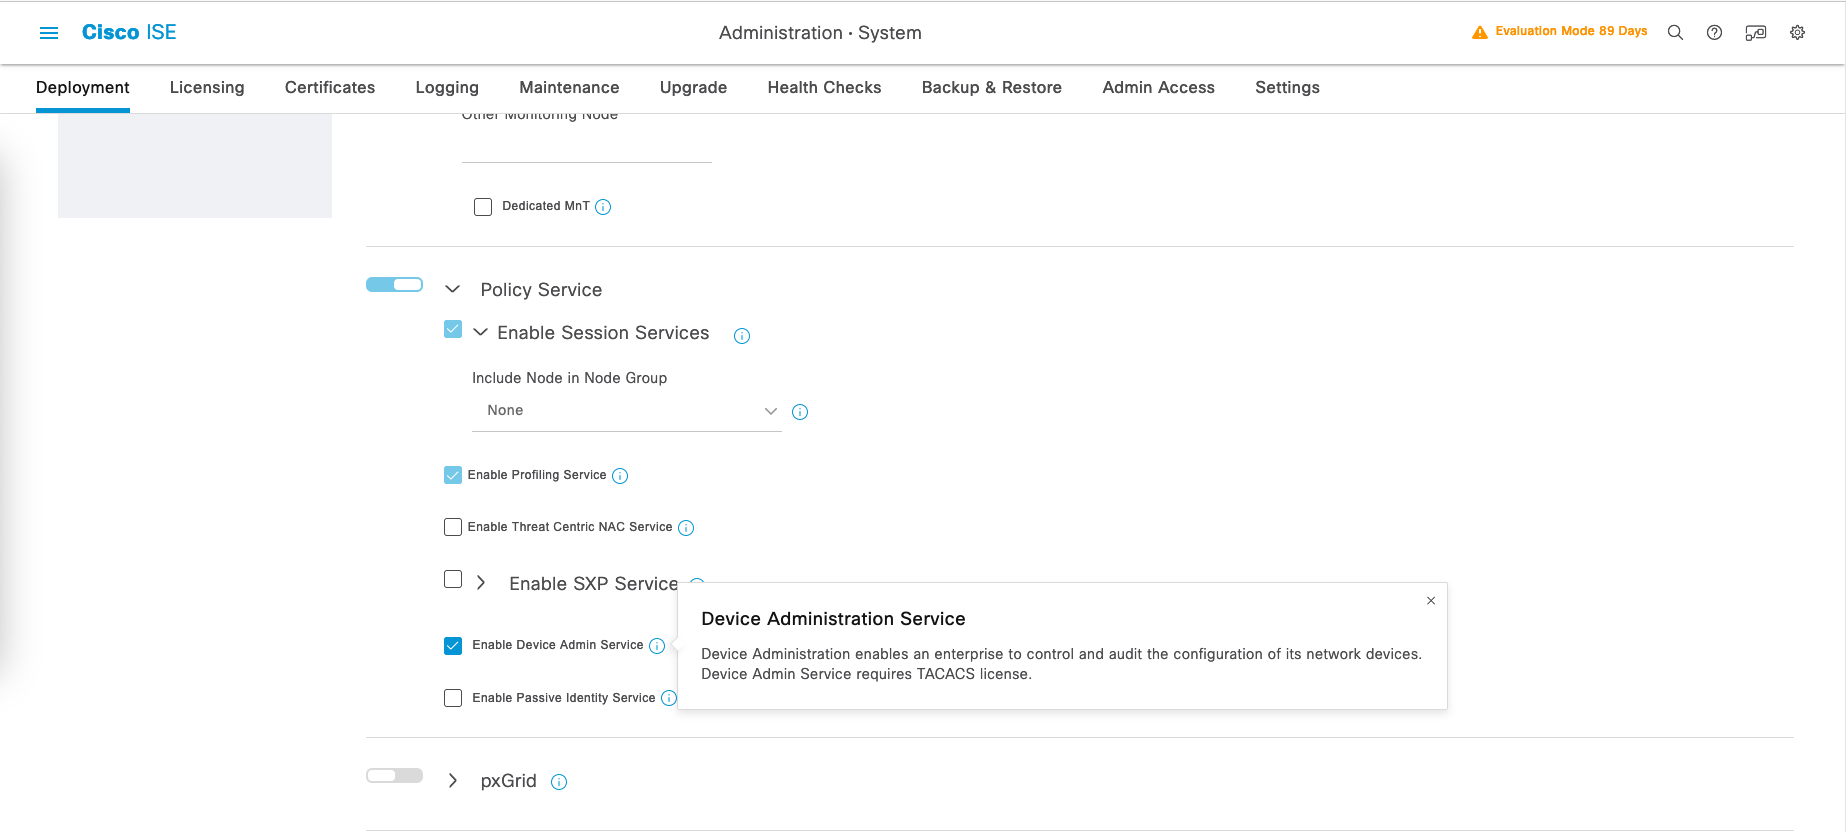1846x832 pixels.
Task: Close the Device Administration Service tooltip
Action: click(1431, 601)
